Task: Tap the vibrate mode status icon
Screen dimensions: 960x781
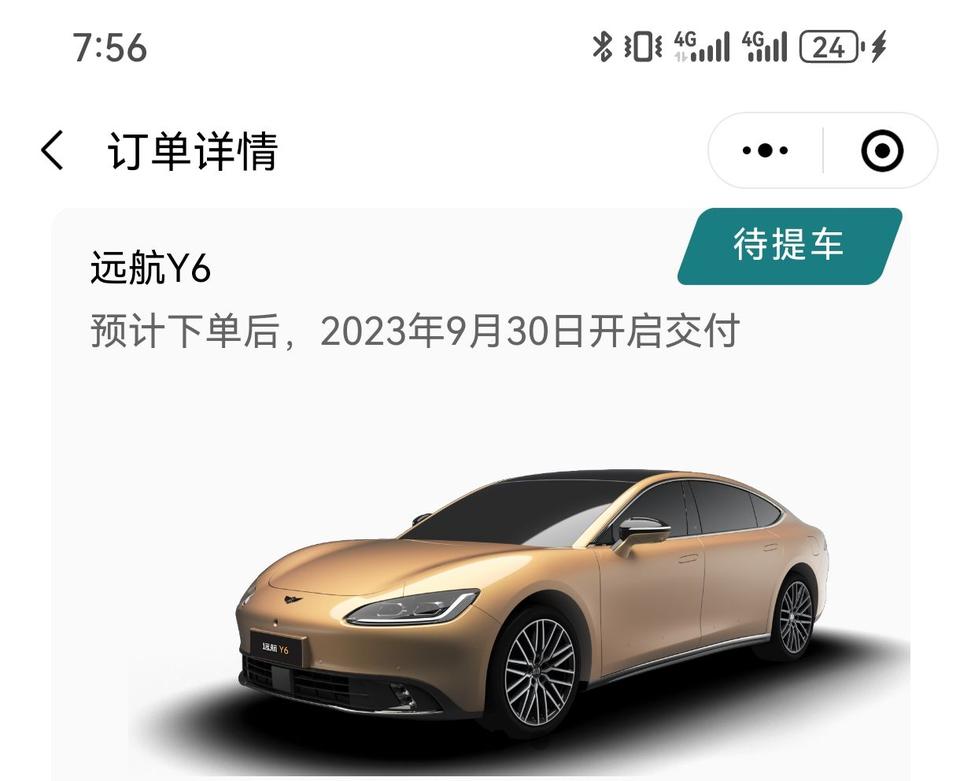Action: point(642,47)
